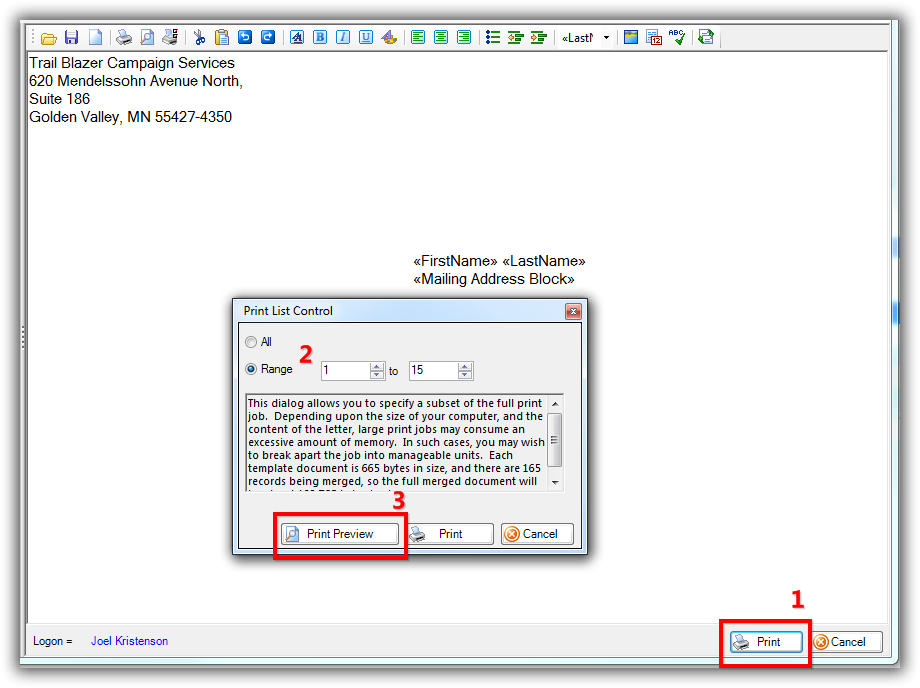This screenshot has width=920, height=688.
Task: Click the Cut scissors icon
Action: tap(199, 38)
